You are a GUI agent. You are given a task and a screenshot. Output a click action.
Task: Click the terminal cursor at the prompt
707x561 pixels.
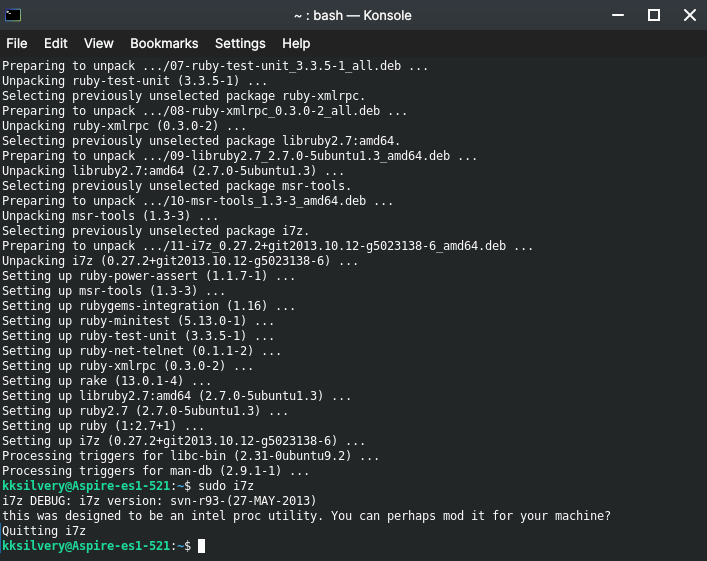202,546
